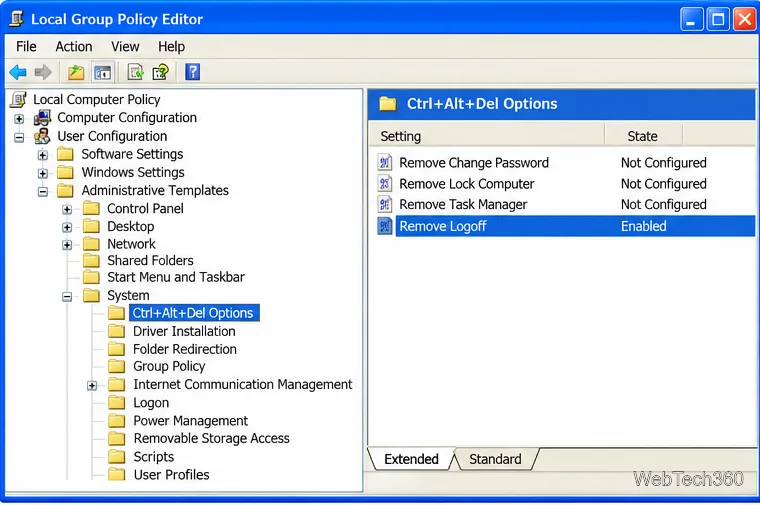Viewport: 760px width, 505px height.
Task: Open the View menu
Action: [125, 47]
